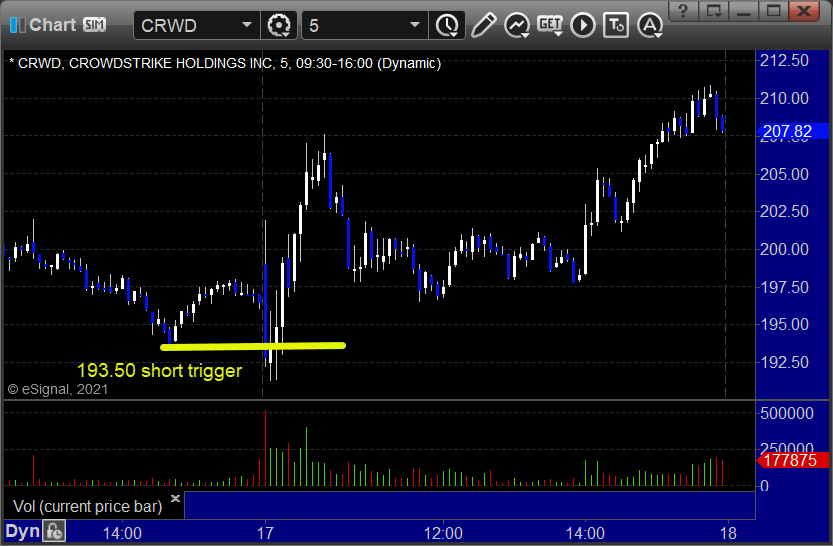Open the time template clock icon
This screenshot has height=546, width=833.
pyautogui.click(x=447, y=25)
